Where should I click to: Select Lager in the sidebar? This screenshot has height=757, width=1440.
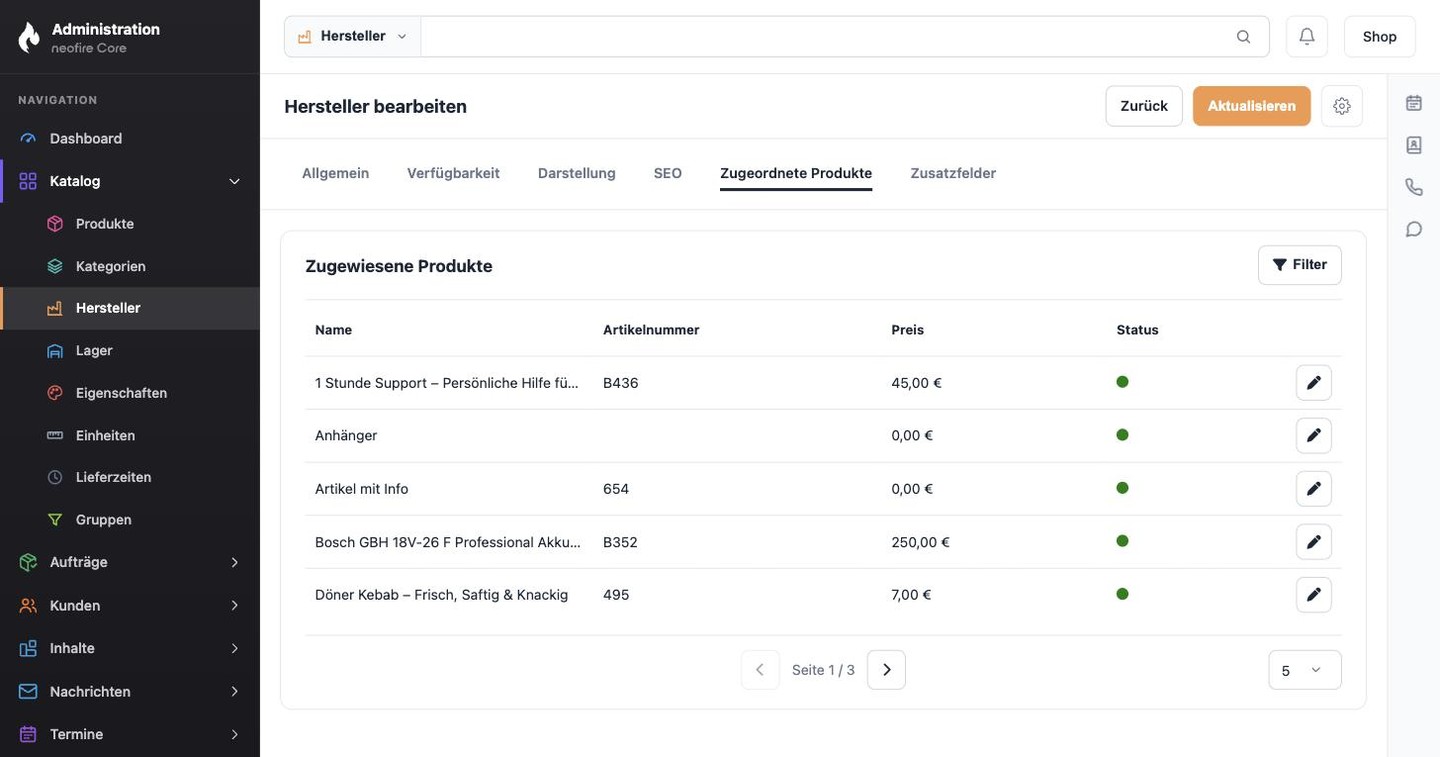click(x=130, y=351)
